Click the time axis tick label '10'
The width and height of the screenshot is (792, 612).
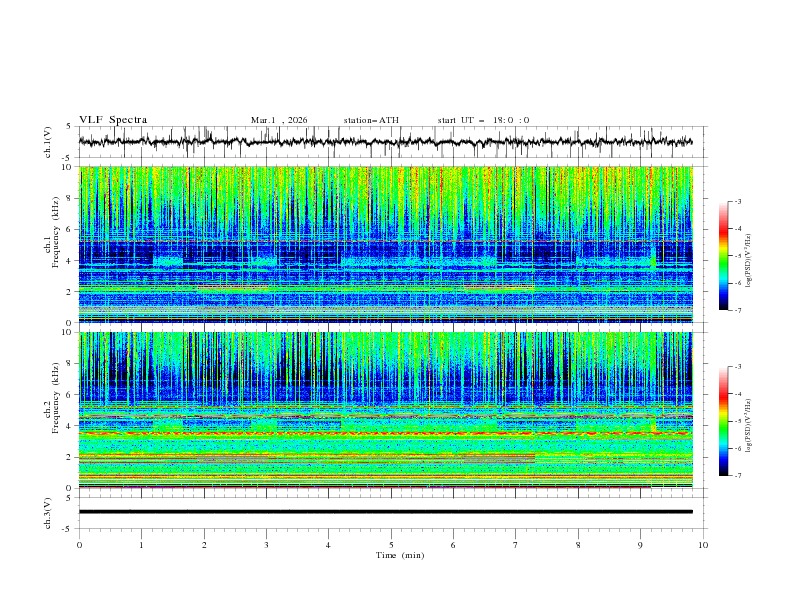tap(703, 545)
